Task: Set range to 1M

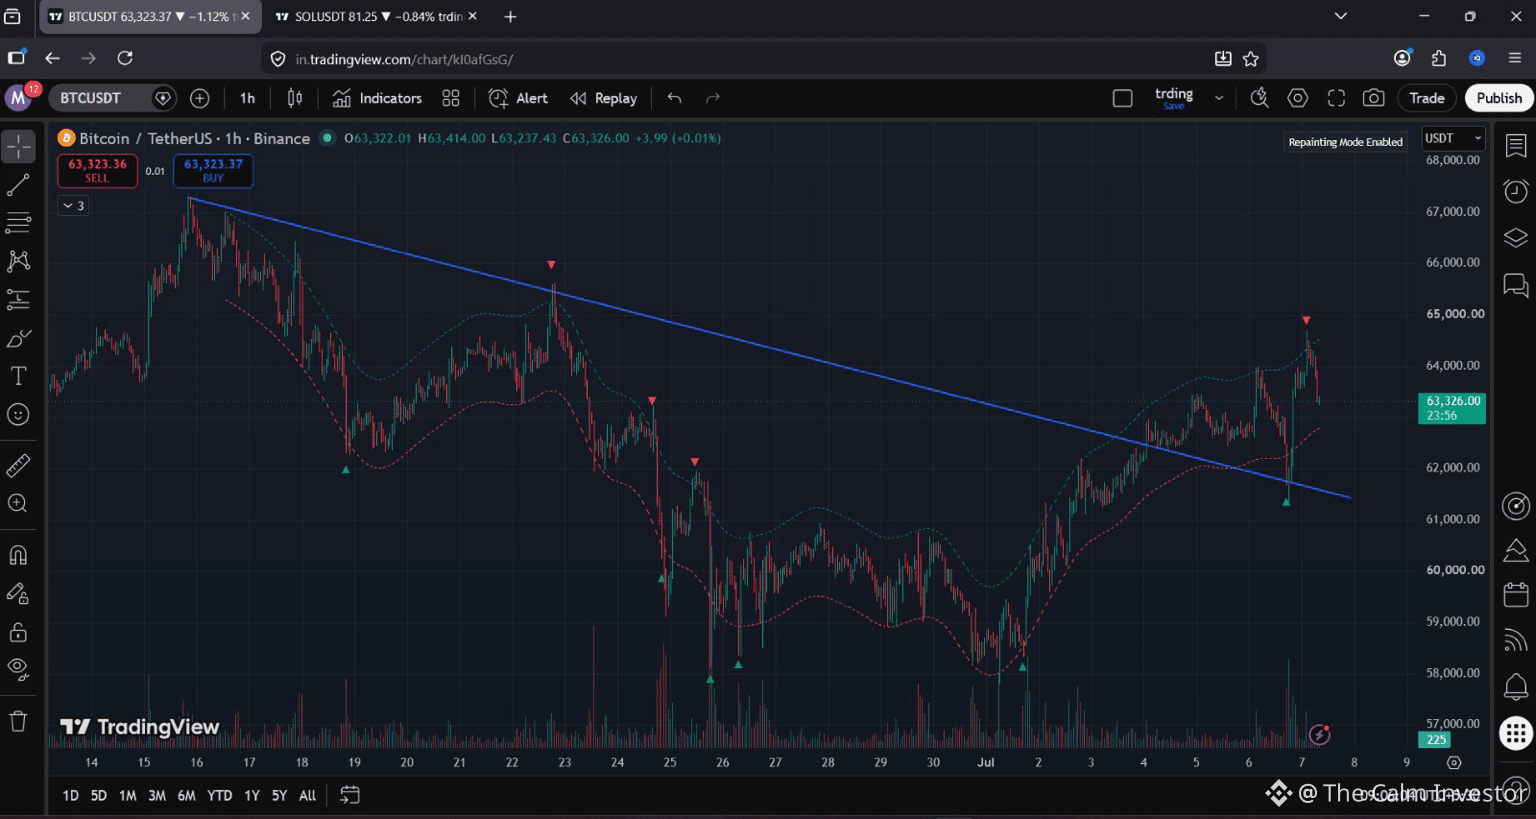Action: [127, 796]
